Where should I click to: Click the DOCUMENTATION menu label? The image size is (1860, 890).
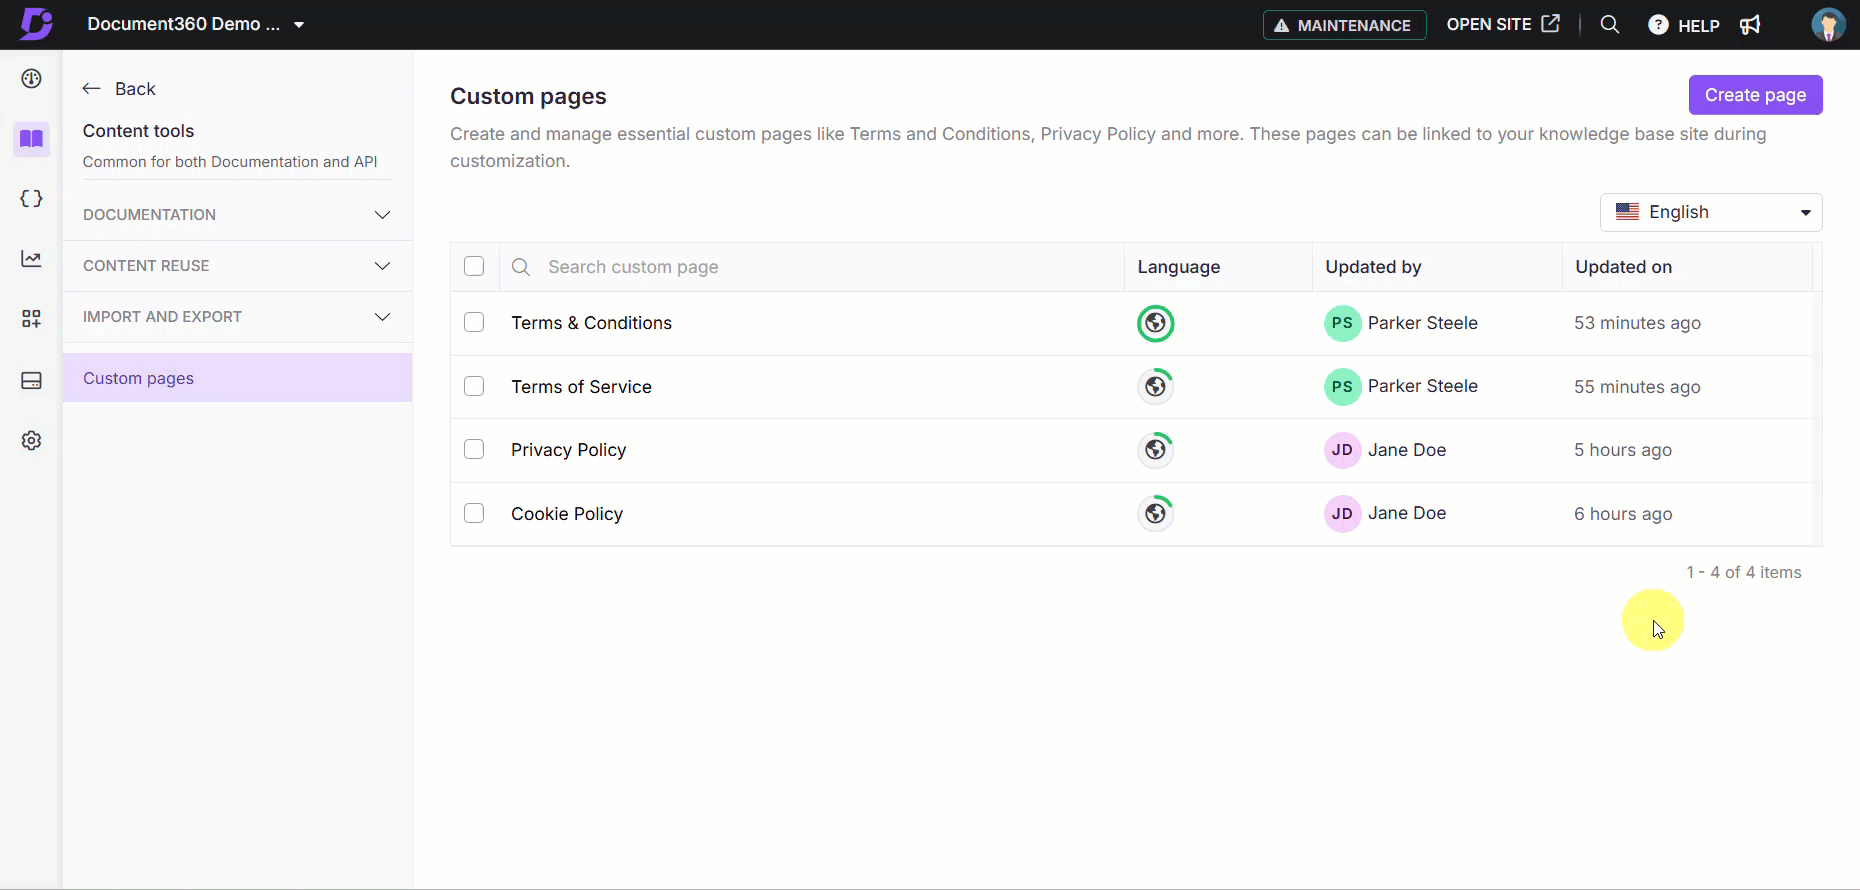click(x=149, y=215)
